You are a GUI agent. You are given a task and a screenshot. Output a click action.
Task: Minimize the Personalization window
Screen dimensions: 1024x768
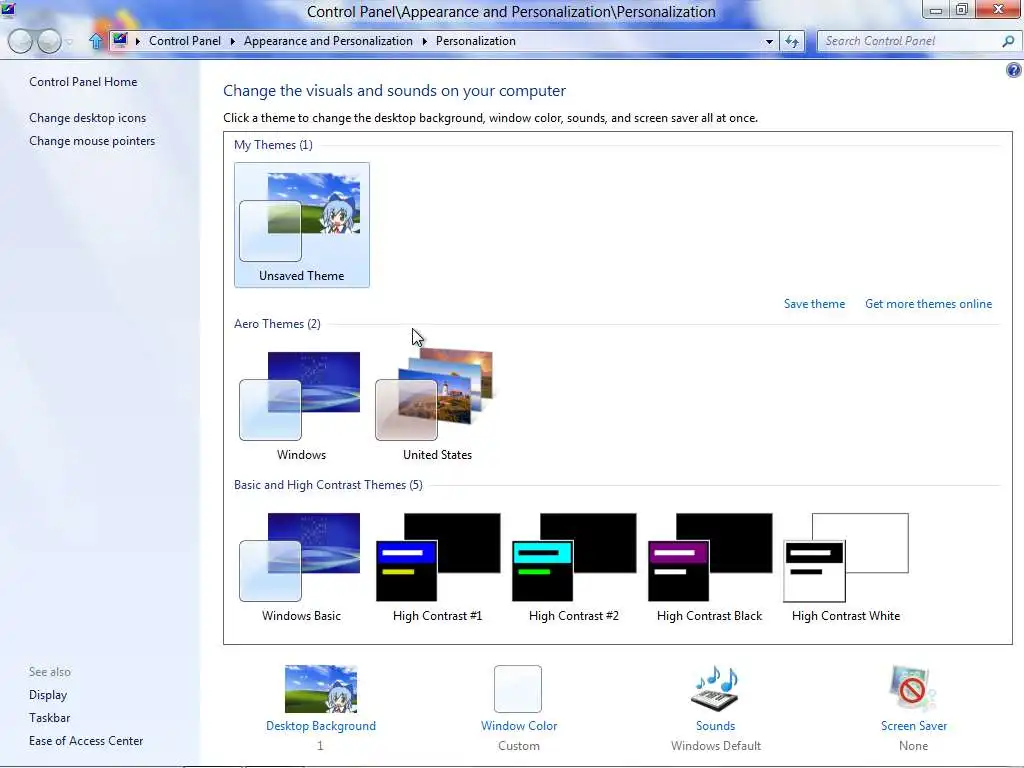pyautogui.click(x=936, y=10)
